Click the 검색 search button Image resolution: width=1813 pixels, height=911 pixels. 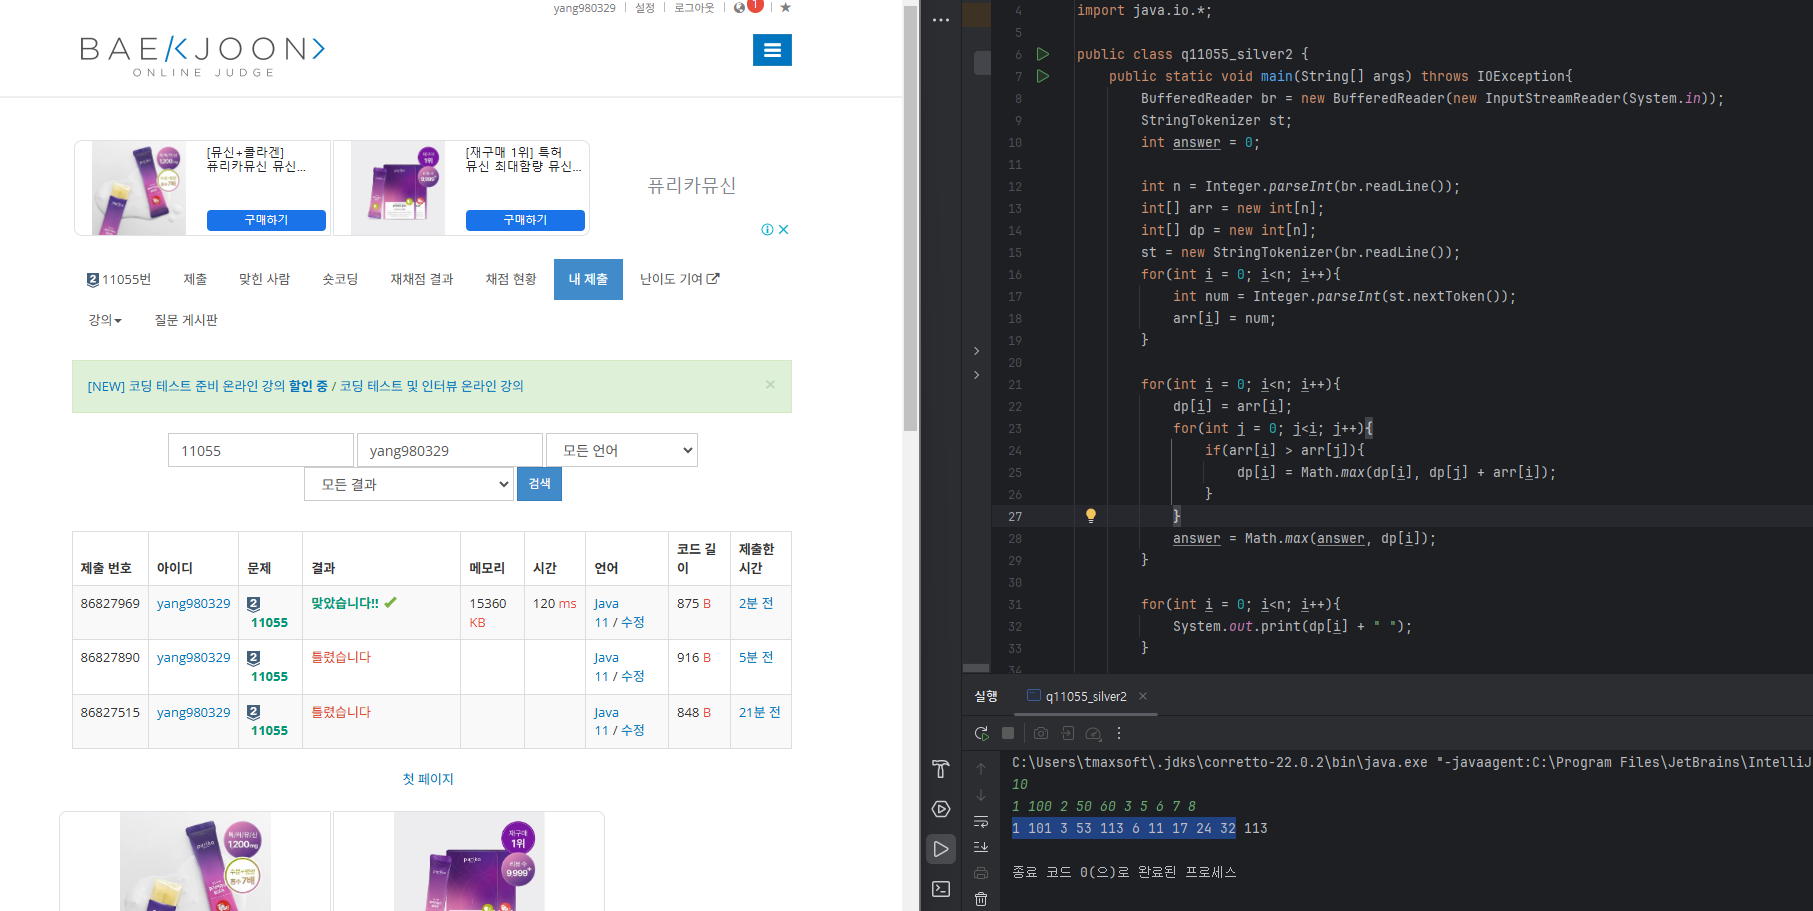539,484
